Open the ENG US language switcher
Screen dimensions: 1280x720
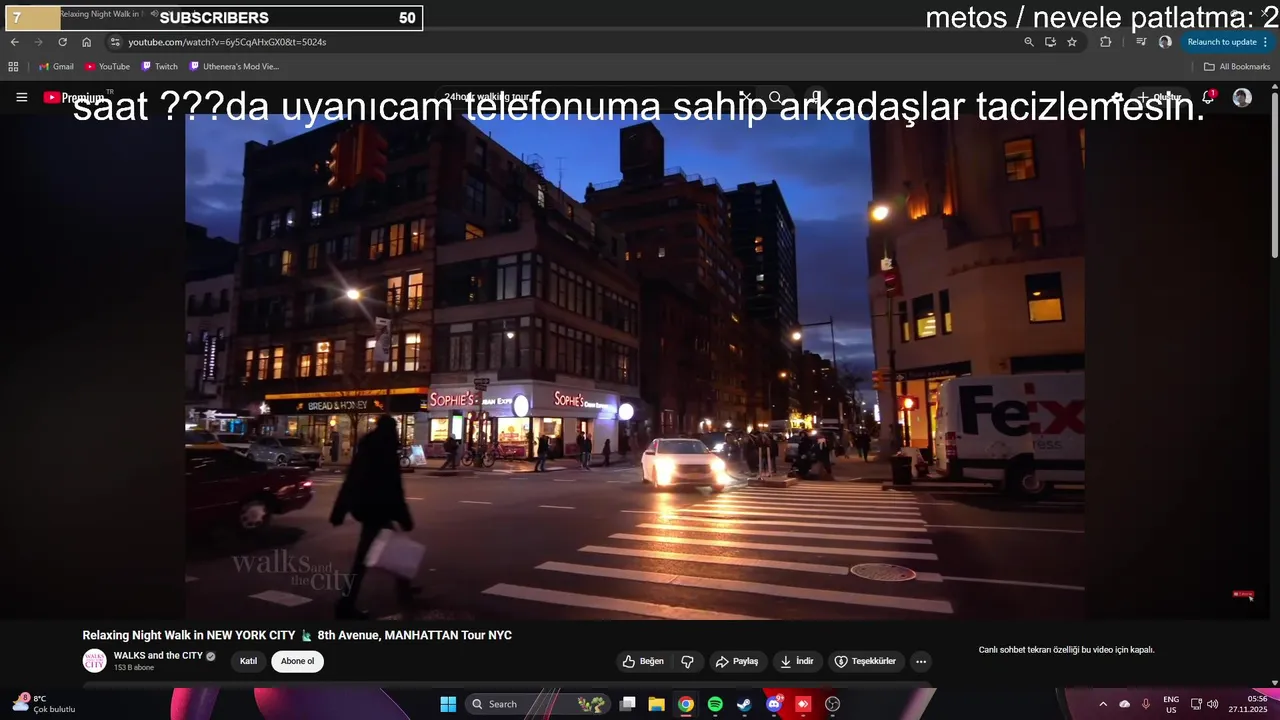pos(1171,704)
